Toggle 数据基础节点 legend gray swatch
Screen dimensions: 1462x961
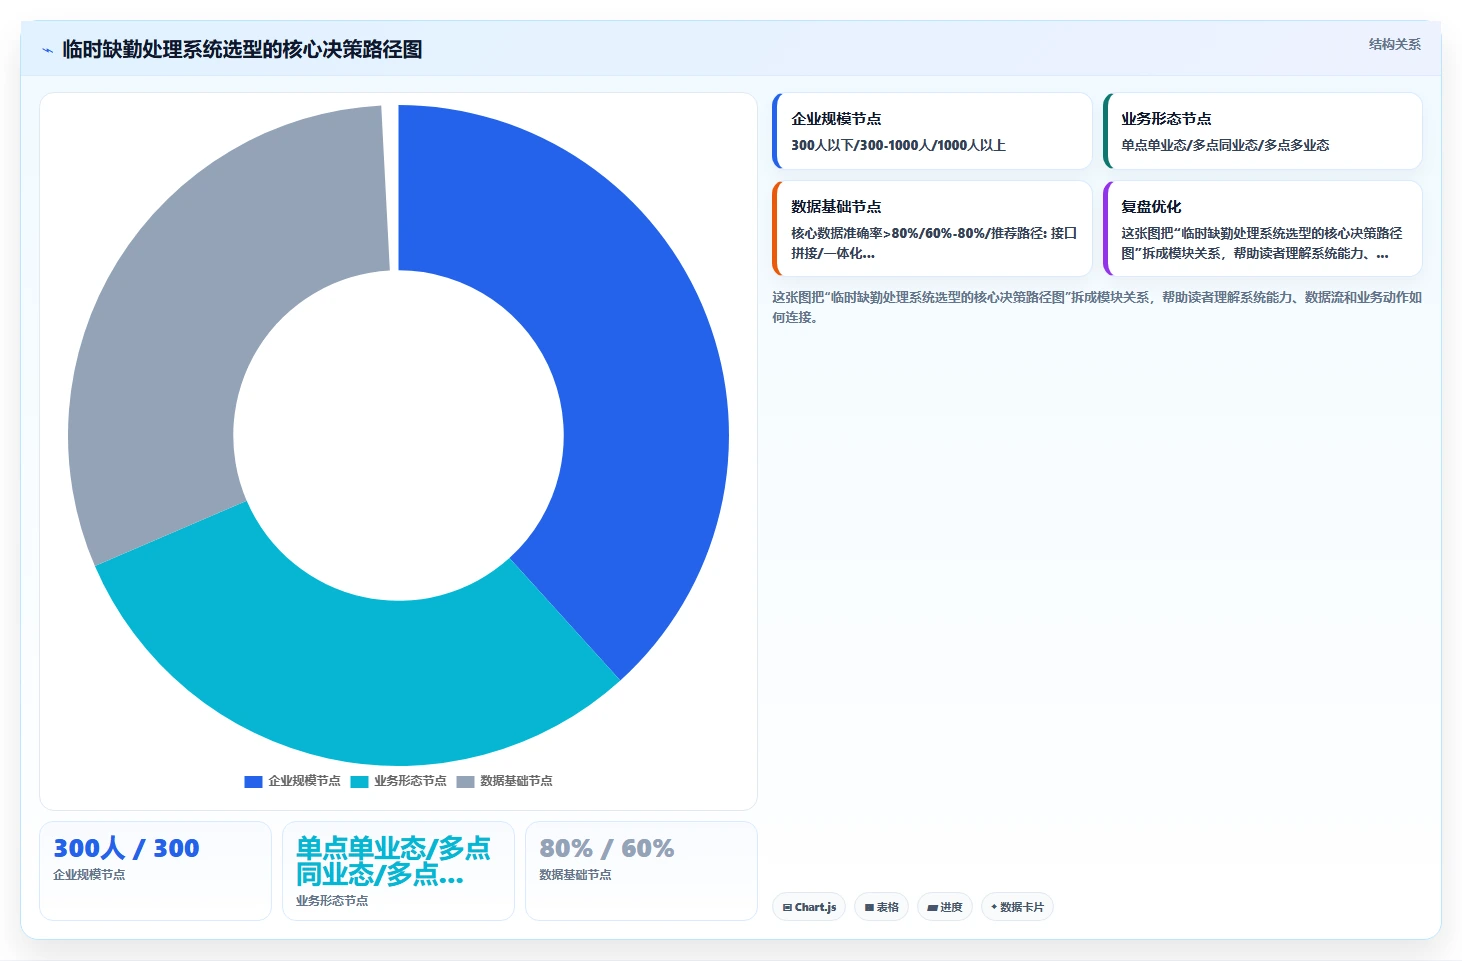(465, 781)
